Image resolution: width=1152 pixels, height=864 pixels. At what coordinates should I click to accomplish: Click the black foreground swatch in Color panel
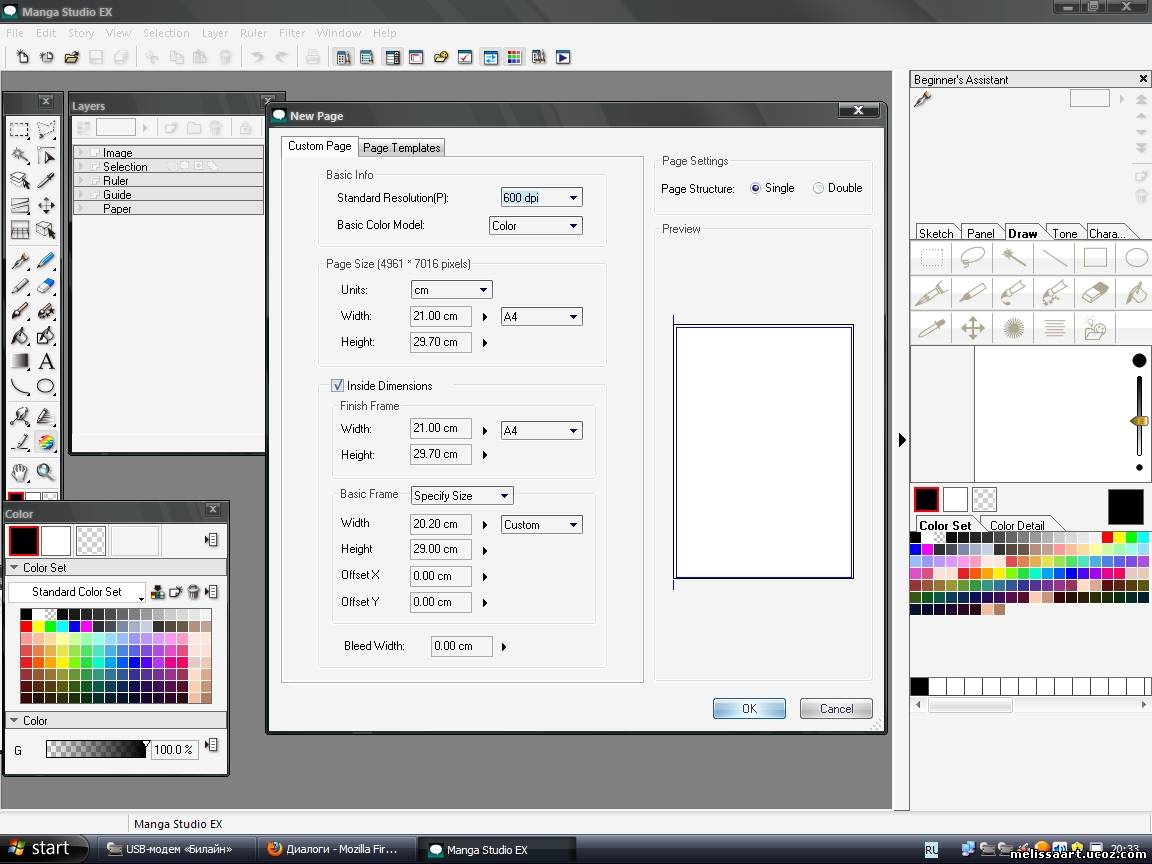click(x=24, y=541)
